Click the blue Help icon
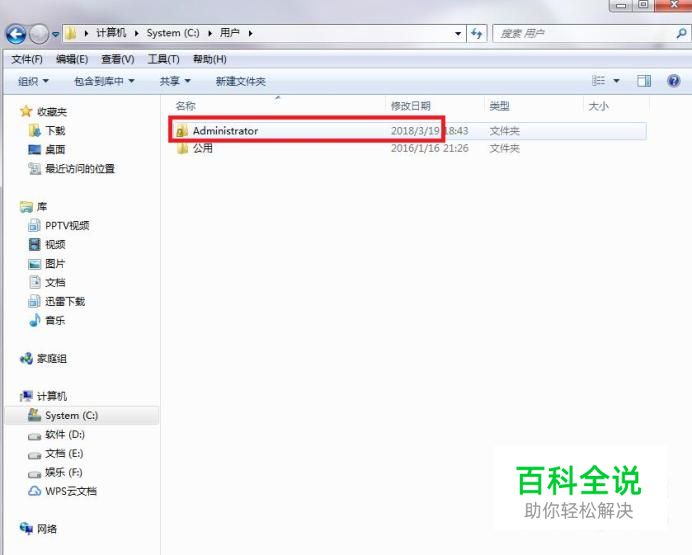Viewport: 692px width, 555px height. 673,81
